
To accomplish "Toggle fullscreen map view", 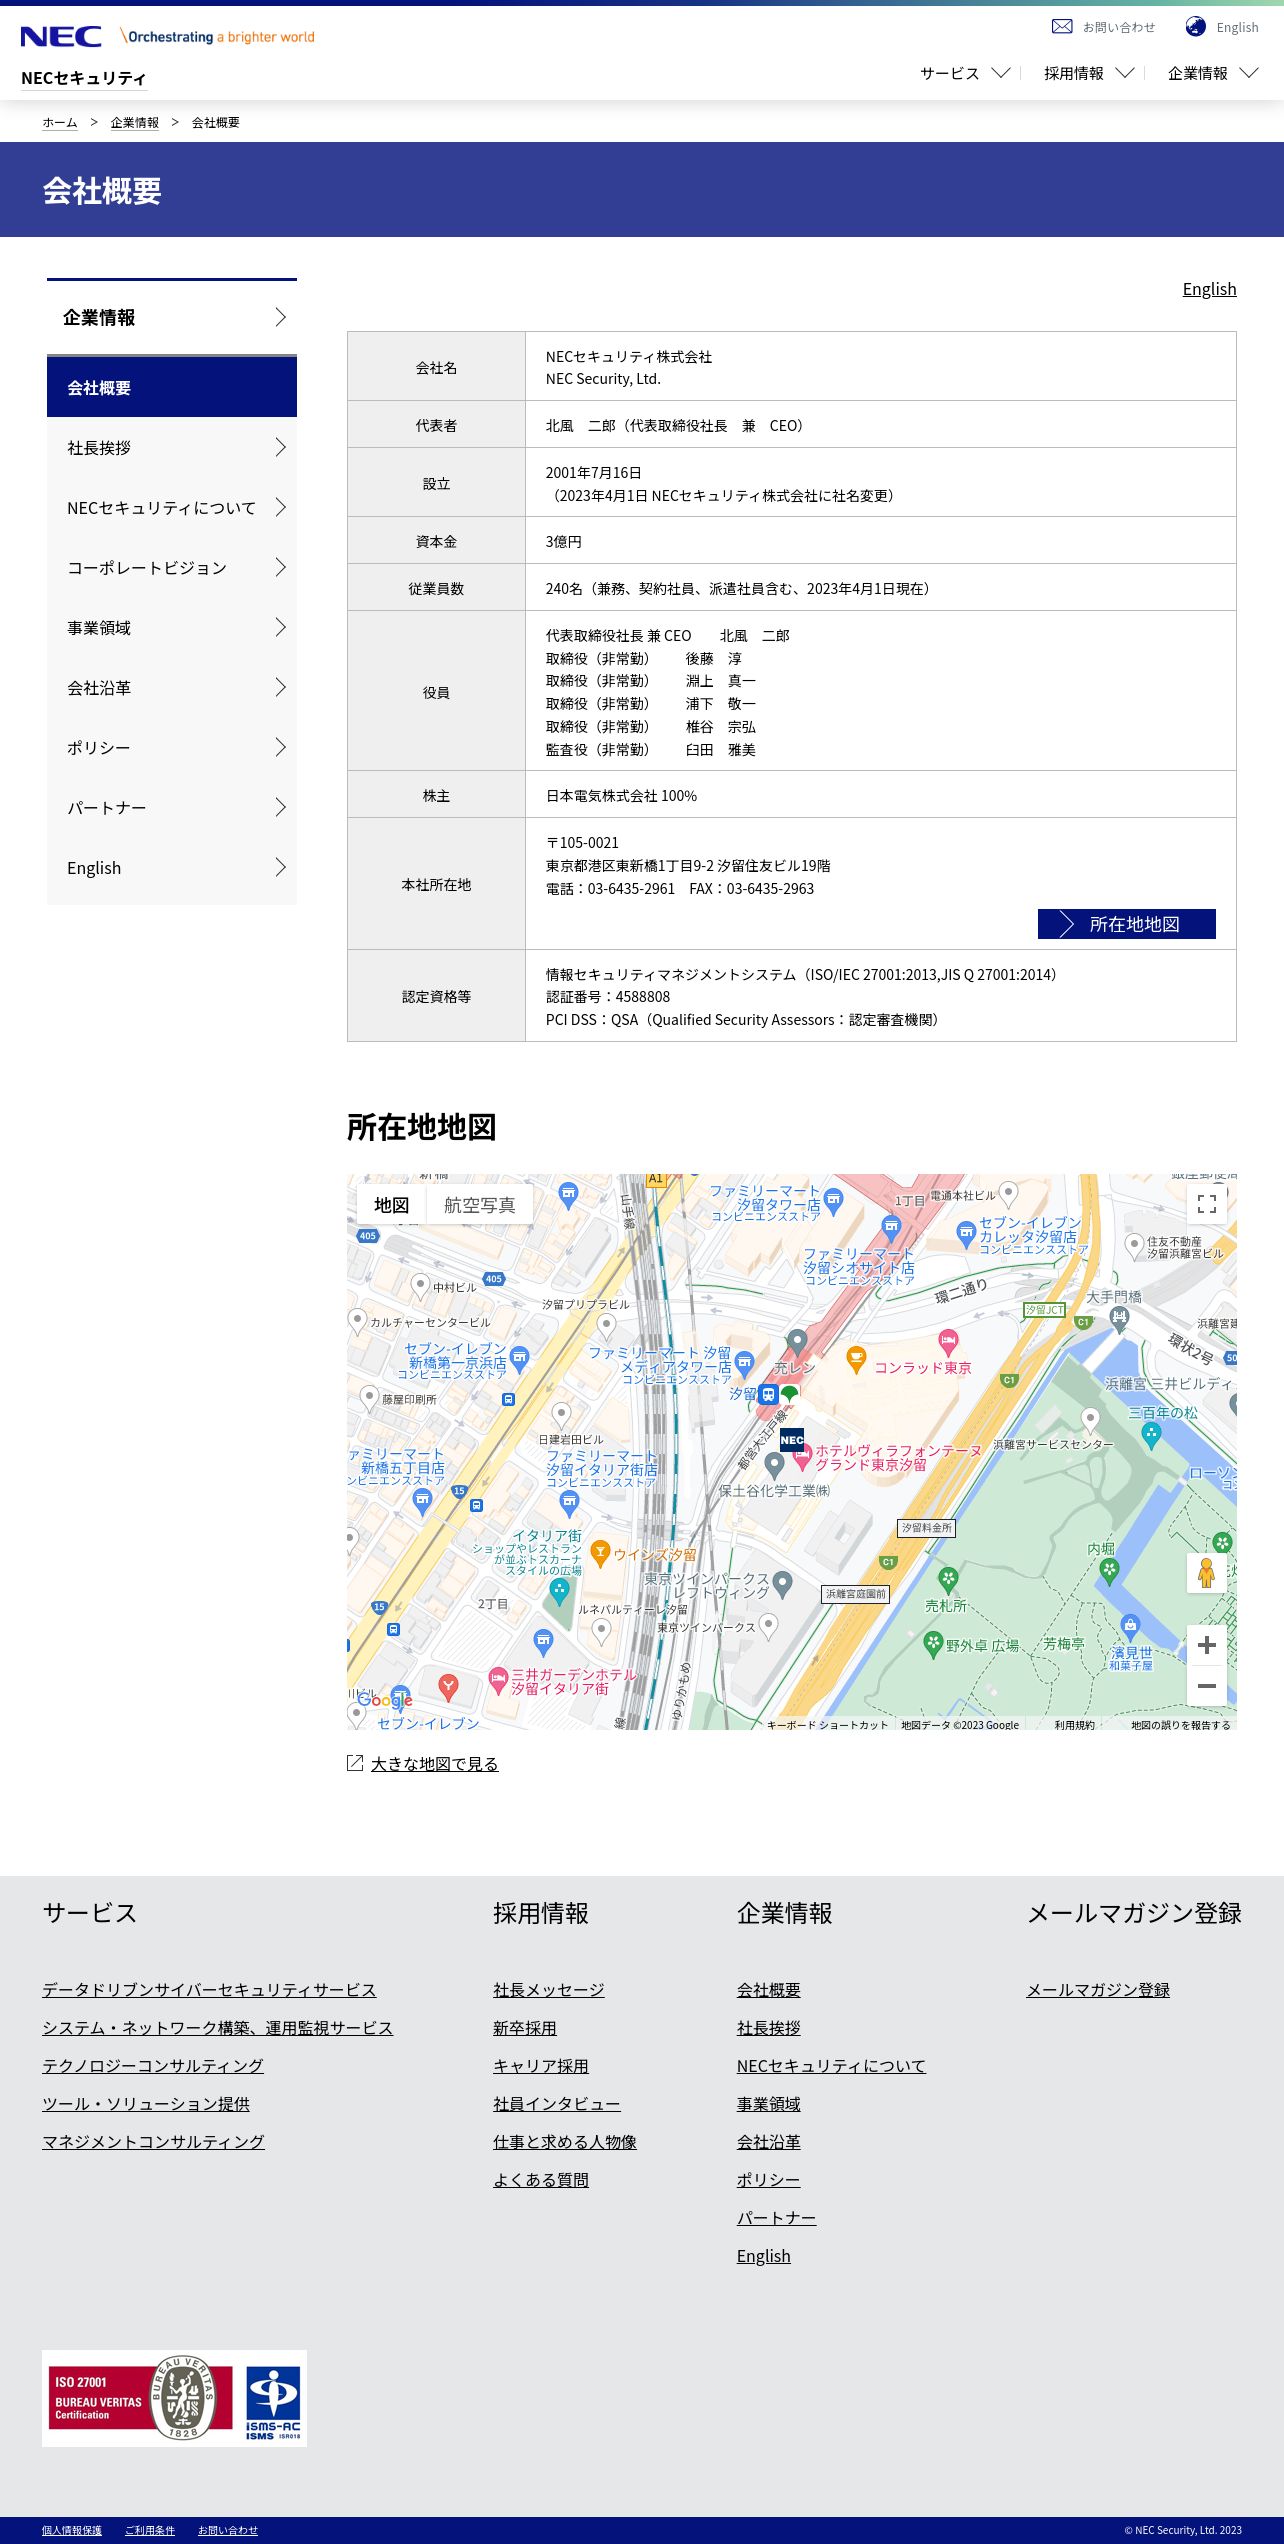I will [1207, 1204].
